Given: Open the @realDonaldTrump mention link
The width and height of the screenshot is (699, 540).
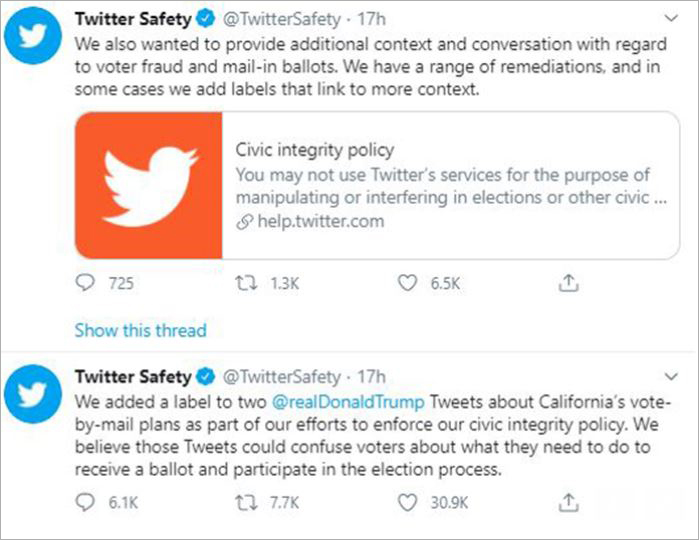Looking at the screenshot, I should 348,402.
